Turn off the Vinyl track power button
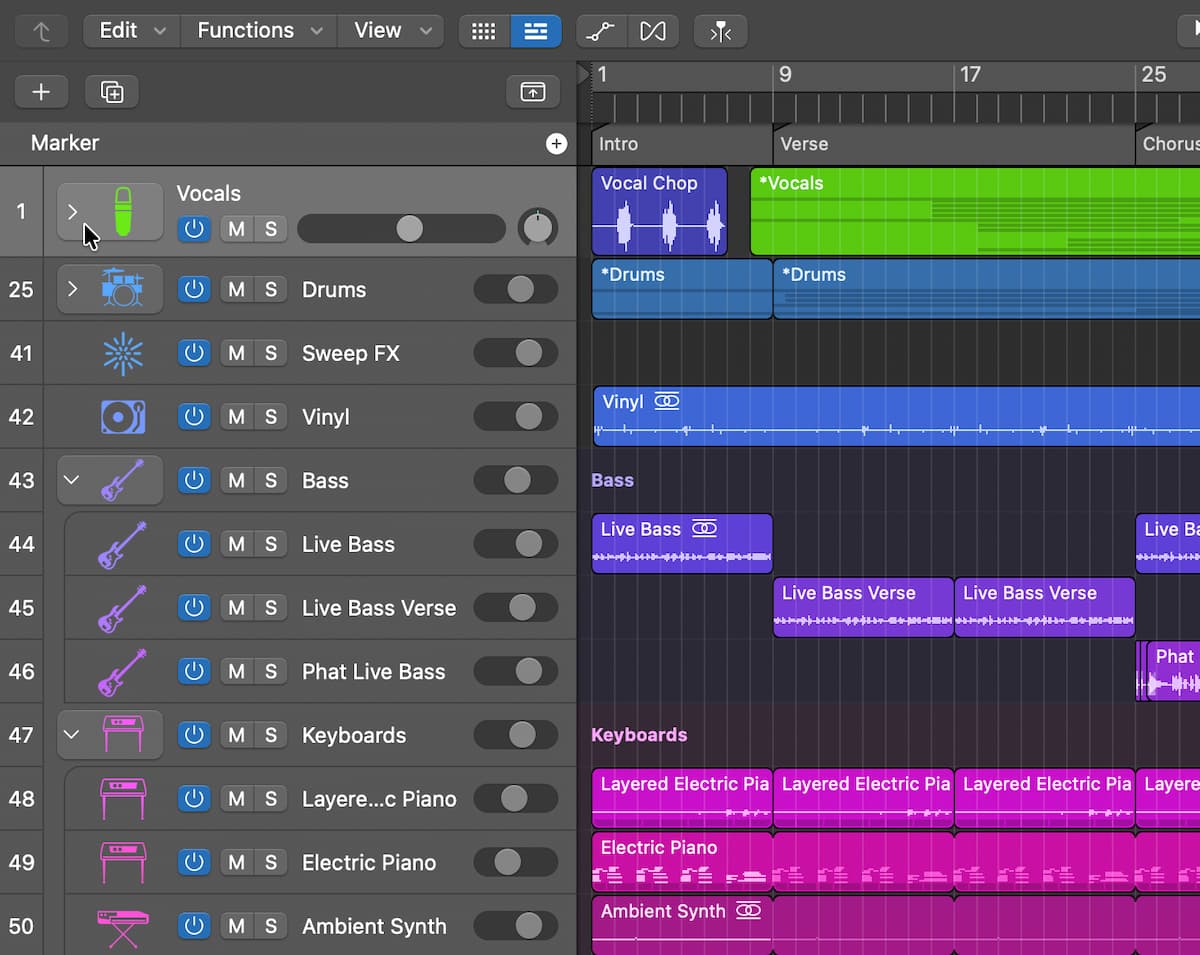This screenshot has height=955, width=1200. point(194,417)
